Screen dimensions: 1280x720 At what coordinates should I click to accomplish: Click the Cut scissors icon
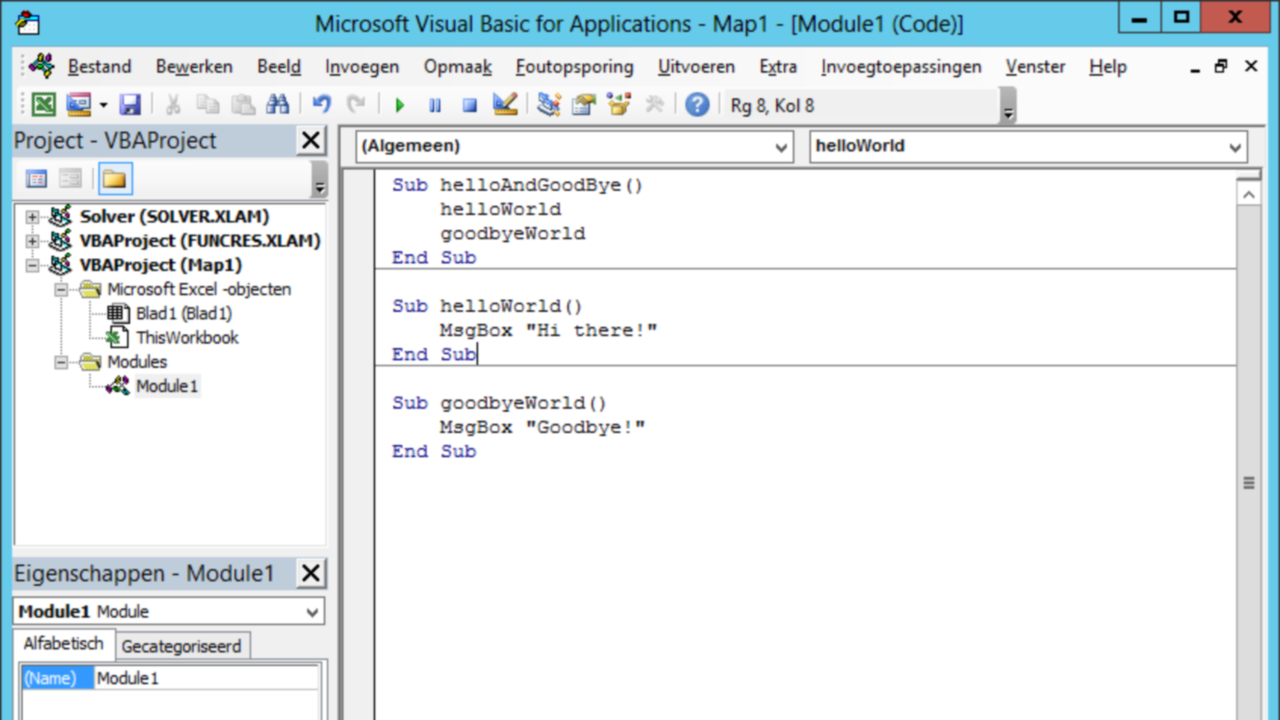173,105
